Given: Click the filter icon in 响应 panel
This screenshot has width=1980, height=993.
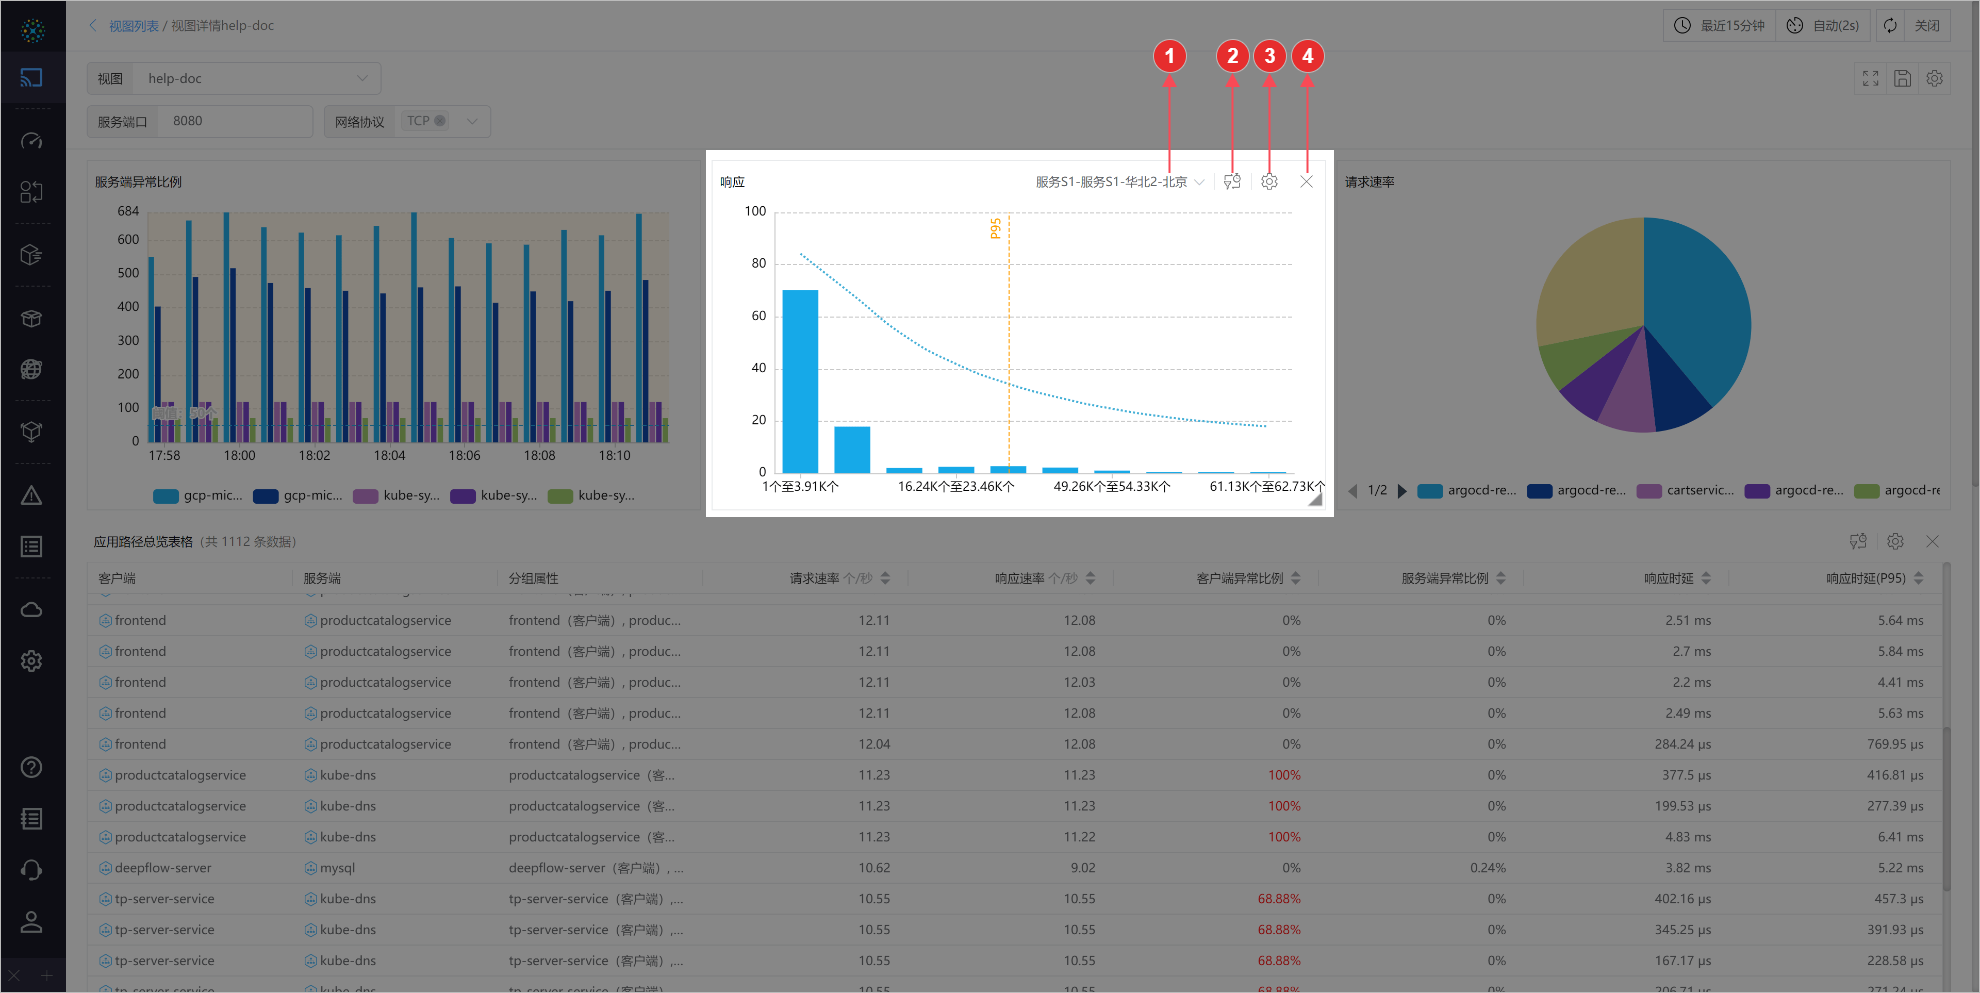Looking at the screenshot, I should coord(1232,182).
